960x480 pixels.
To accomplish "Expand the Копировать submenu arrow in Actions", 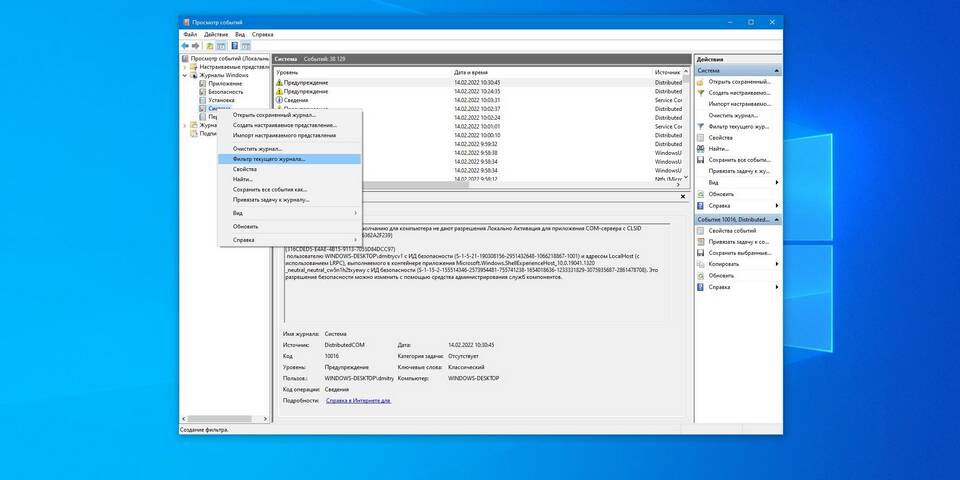I will 777,264.
